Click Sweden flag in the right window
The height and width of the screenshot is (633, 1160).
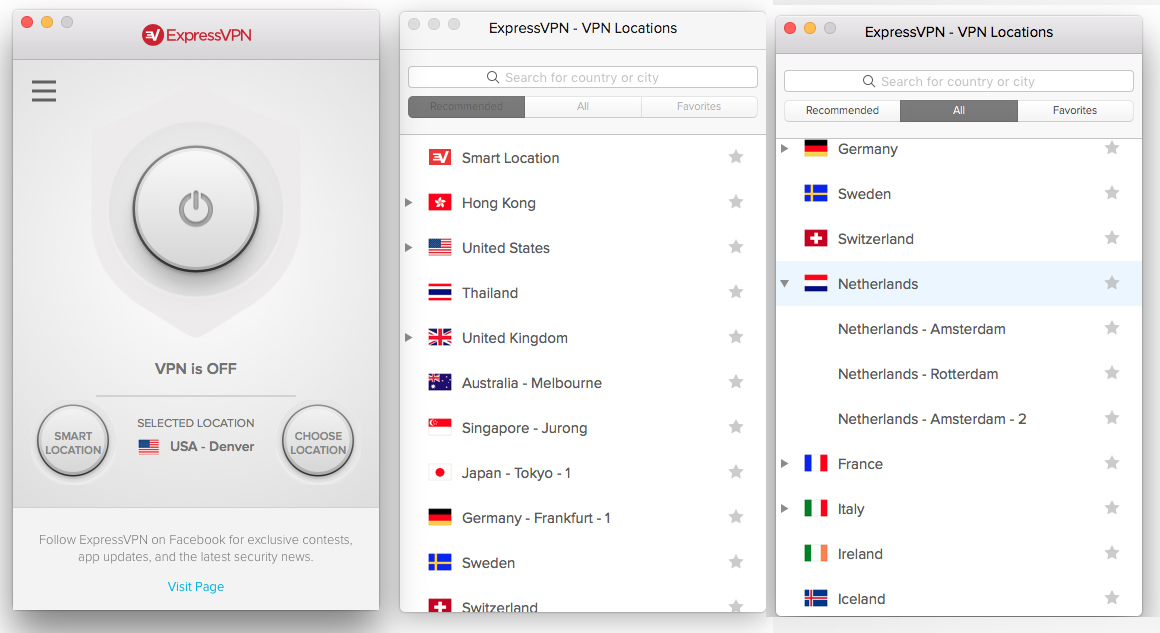tap(815, 194)
